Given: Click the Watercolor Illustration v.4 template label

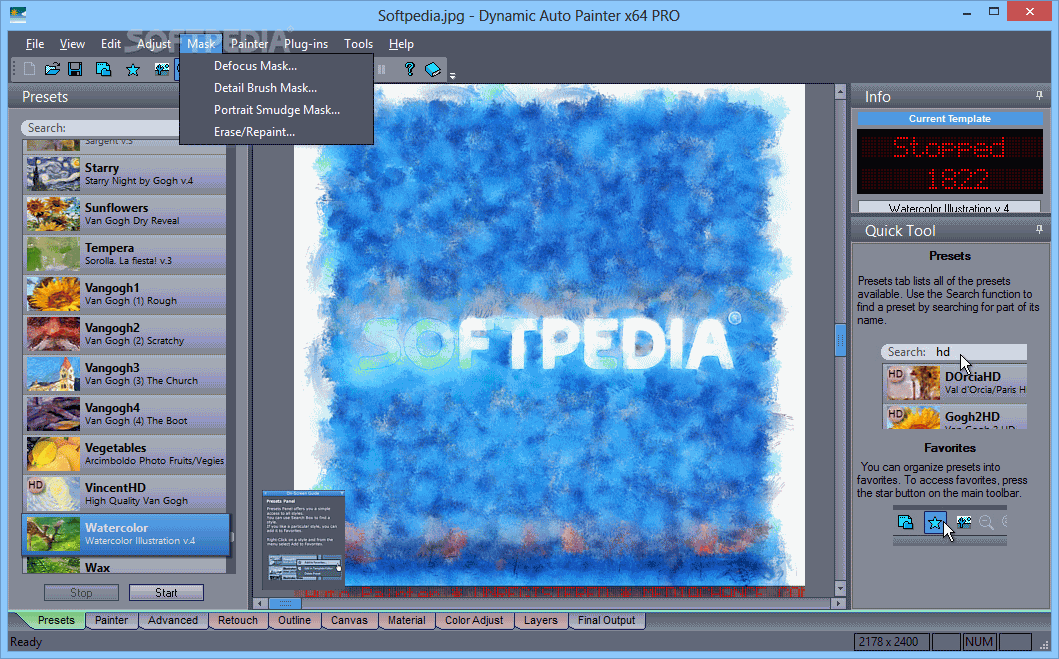Looking at the screenshot, I should [x=949, y=207].
